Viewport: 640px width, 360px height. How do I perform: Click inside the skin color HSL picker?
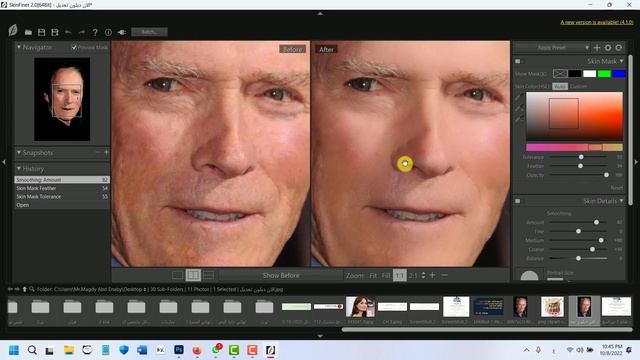coord(574,116)
